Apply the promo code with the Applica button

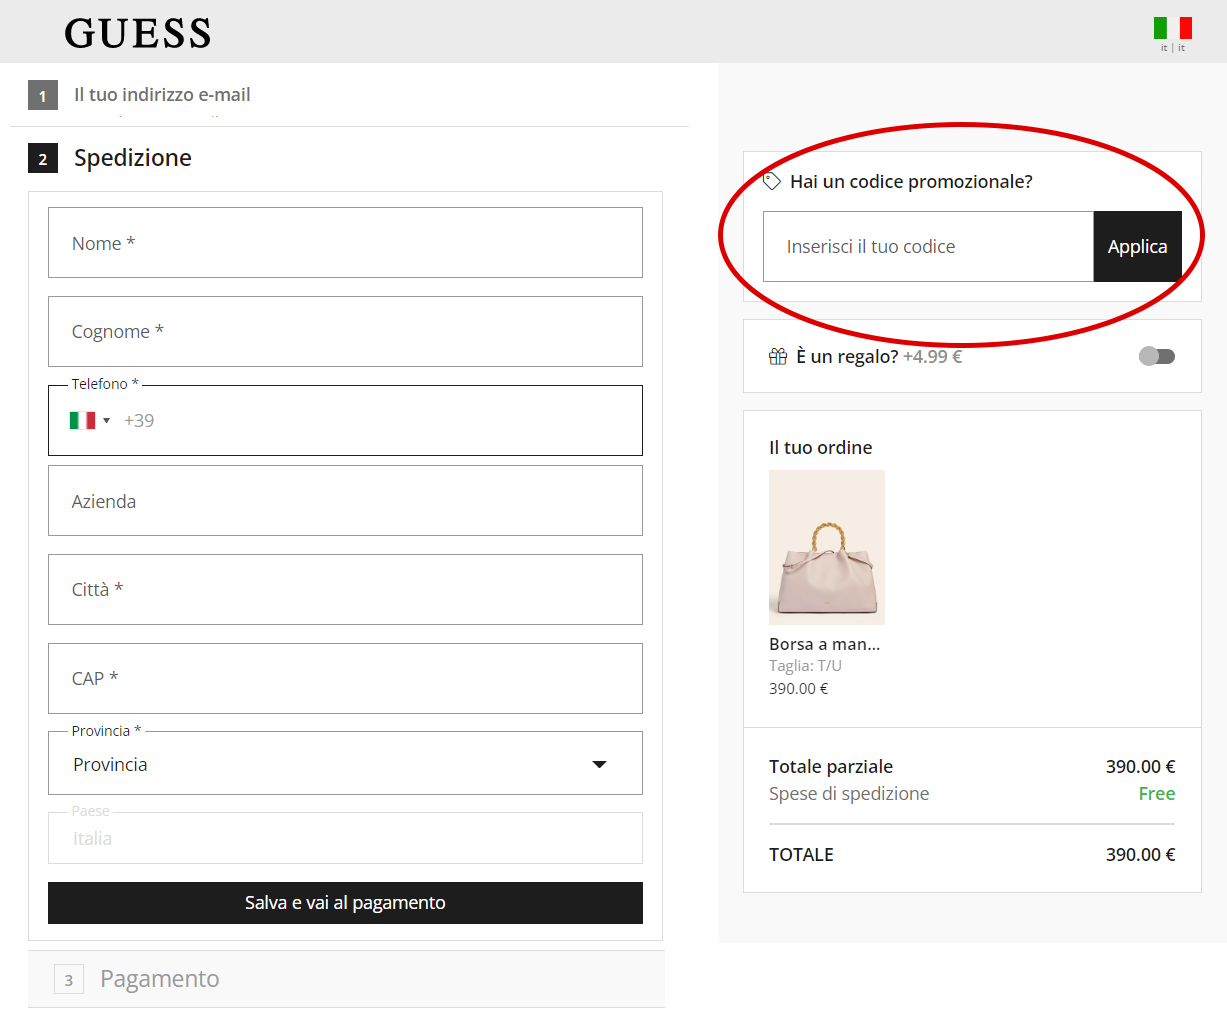click(1137, 246)
